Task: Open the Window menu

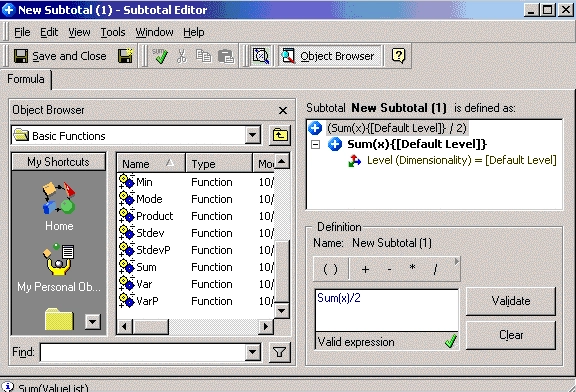Action: (x=154, y=32)
